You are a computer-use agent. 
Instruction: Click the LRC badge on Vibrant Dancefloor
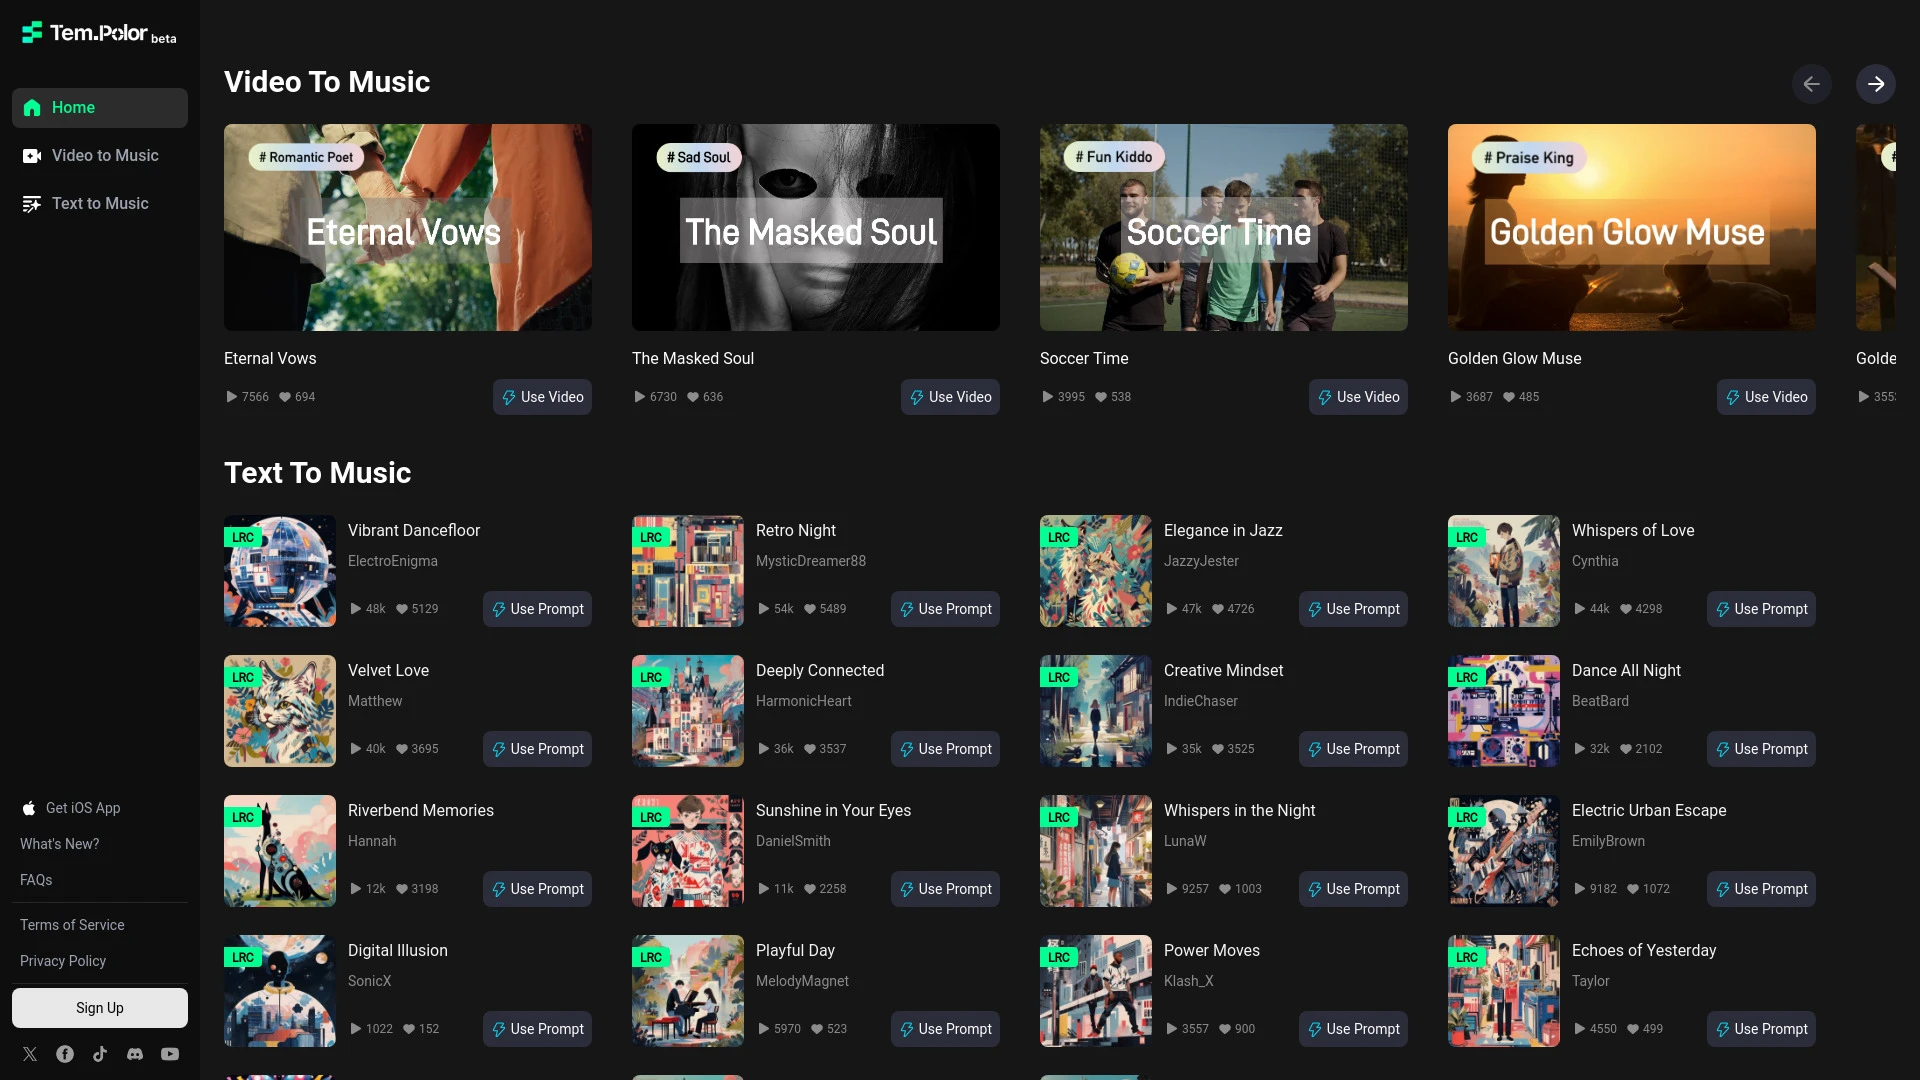point(243,537)
